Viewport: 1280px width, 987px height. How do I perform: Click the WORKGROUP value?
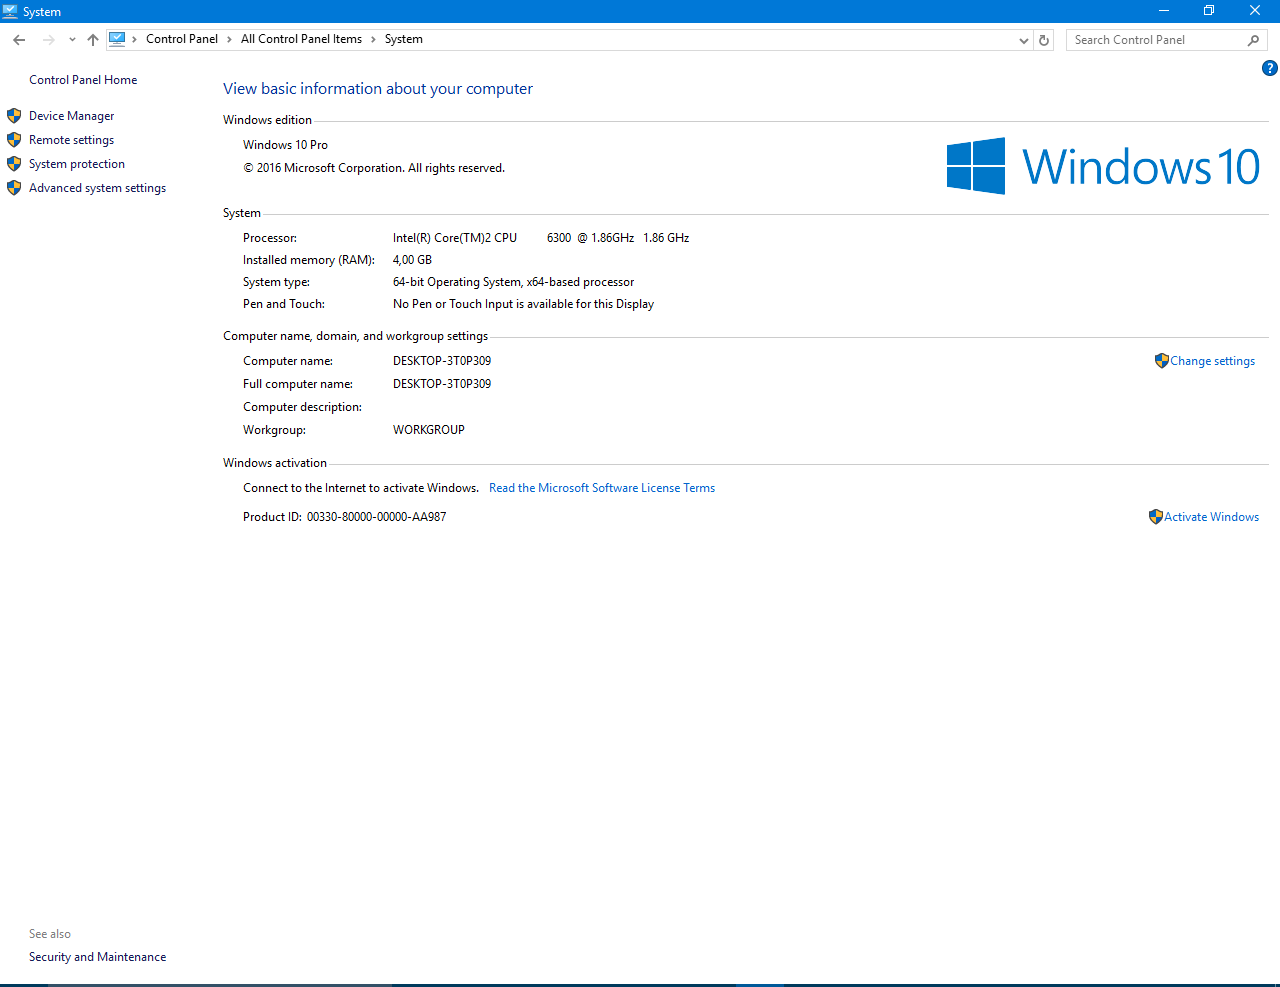[x=428, y=430]
